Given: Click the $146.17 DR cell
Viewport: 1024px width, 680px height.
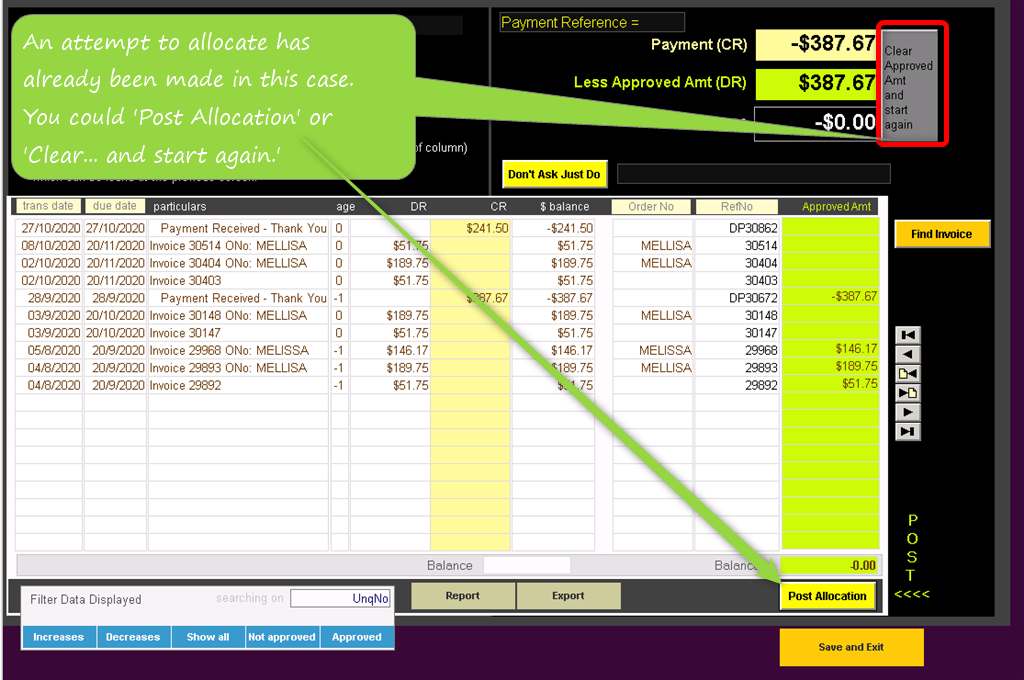Looking at the screenshot, I should pyautogui.click(x=390, y=351).
